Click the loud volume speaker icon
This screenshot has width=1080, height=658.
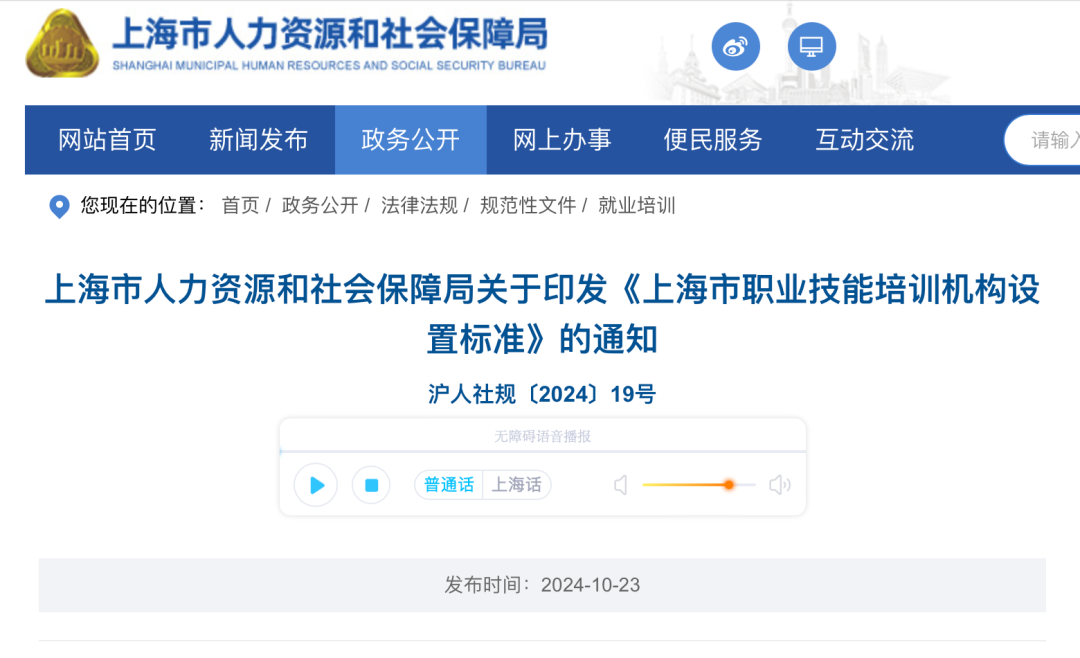780,485
